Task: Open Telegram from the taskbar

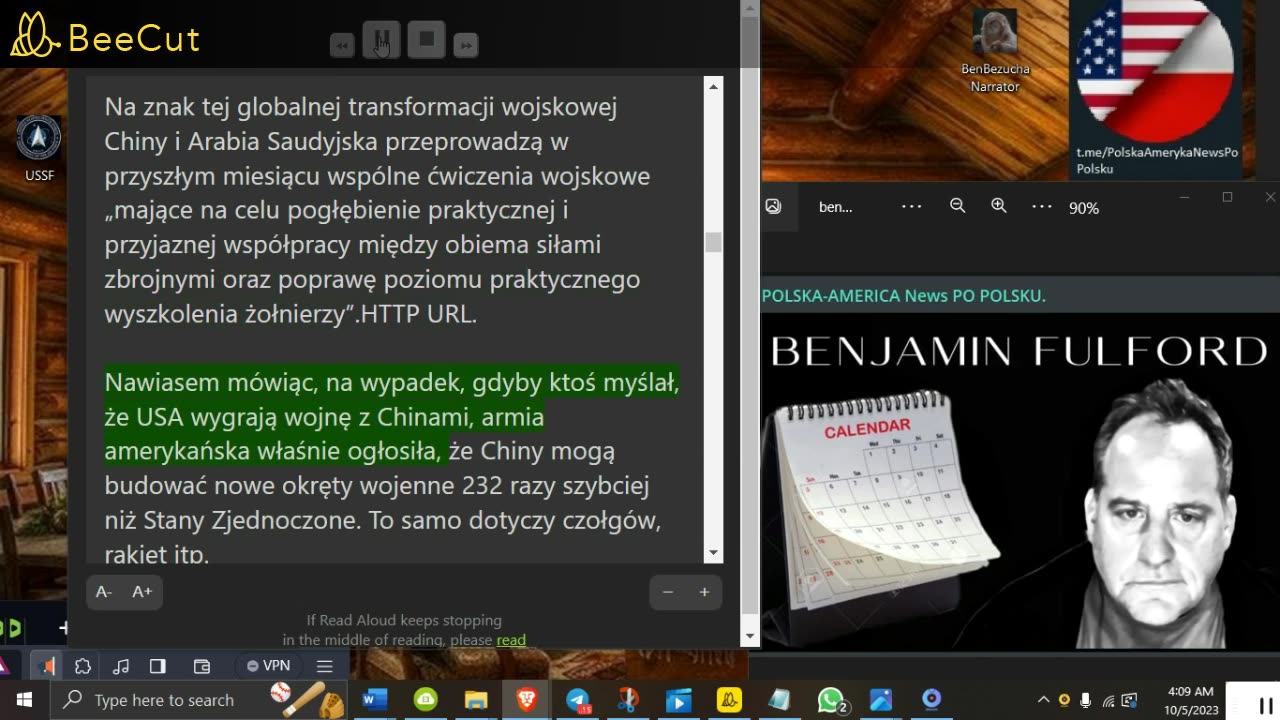Action: (578, 700)
